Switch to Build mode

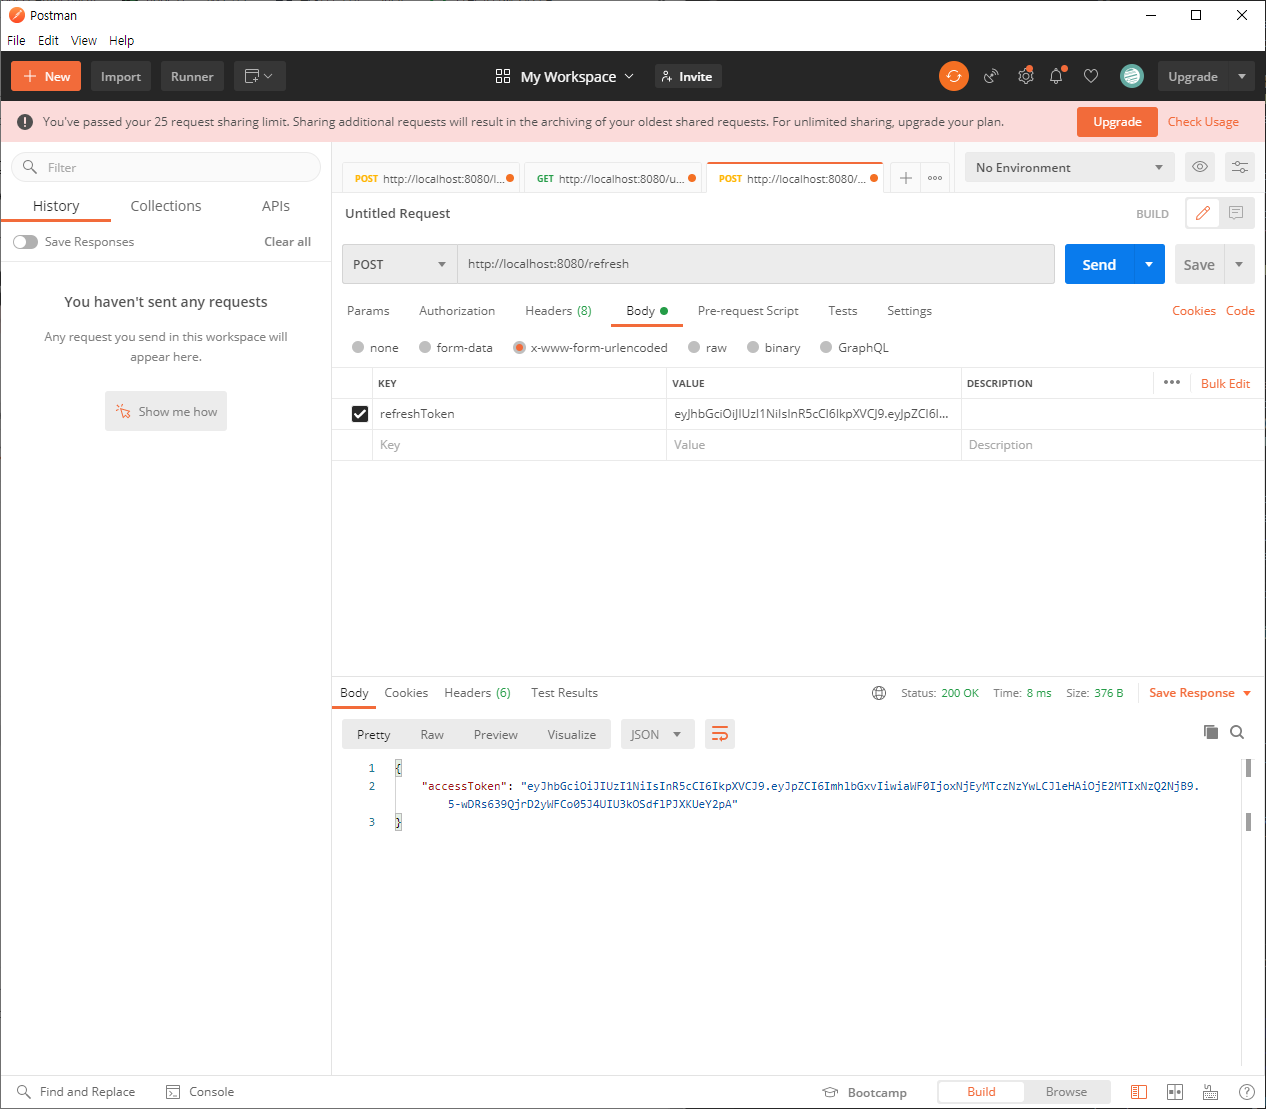pyautogui.click(x=981, y=1092)
